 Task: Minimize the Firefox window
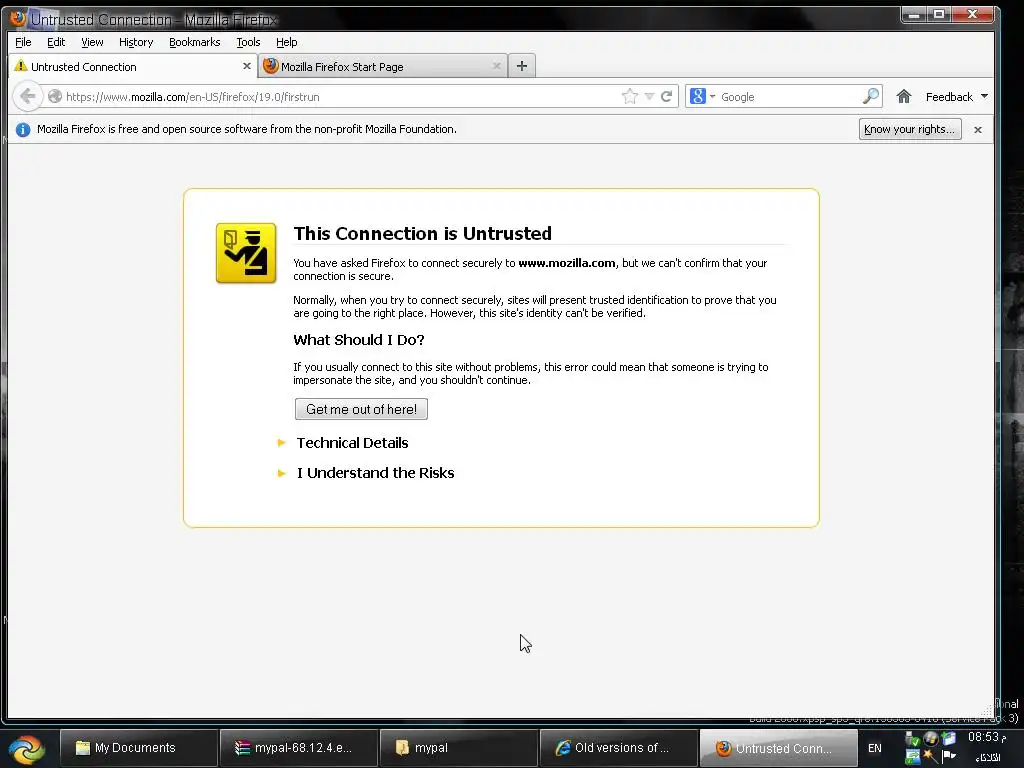coord(914,14)
